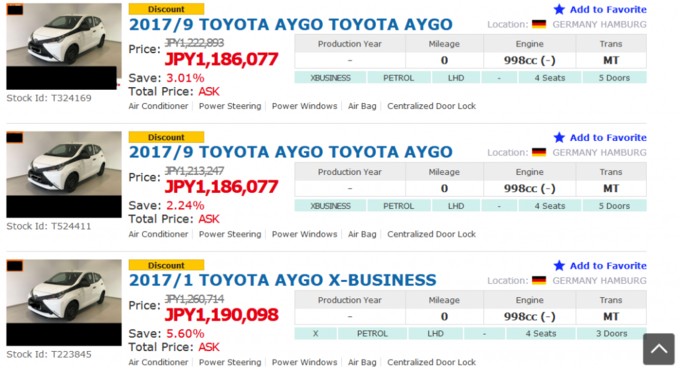Click ASK total price on third listing
680x369 pixels.
pos(209,347)
